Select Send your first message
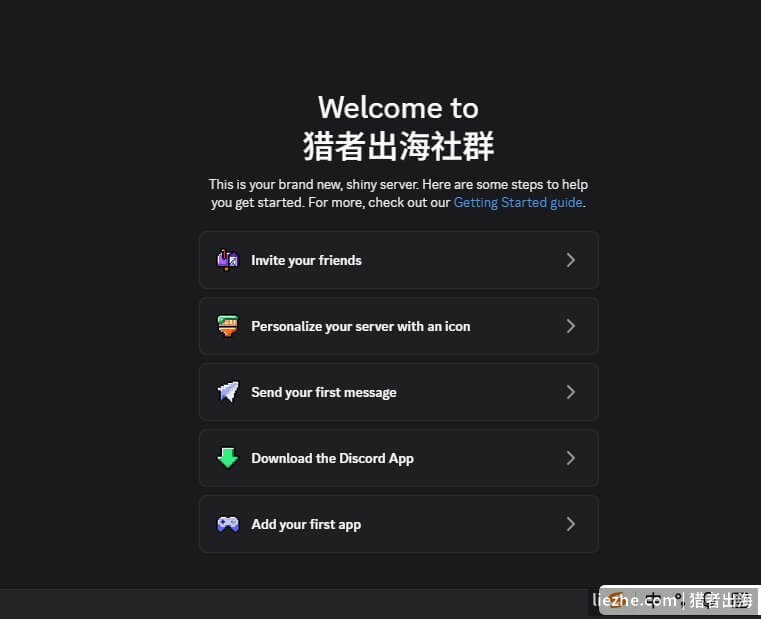The width and height of the screenshot is (761, 619). pyautogui.click(x=324, y=392)
